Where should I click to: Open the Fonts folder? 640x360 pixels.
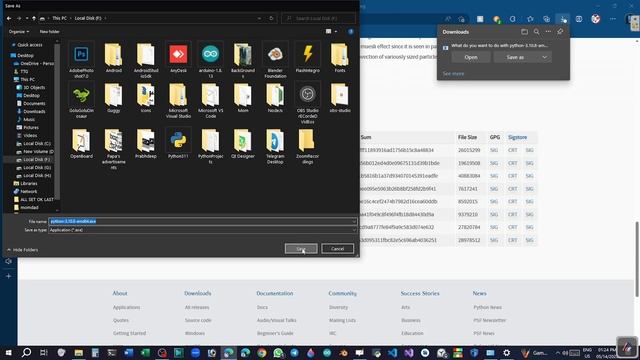click(340, 58)
